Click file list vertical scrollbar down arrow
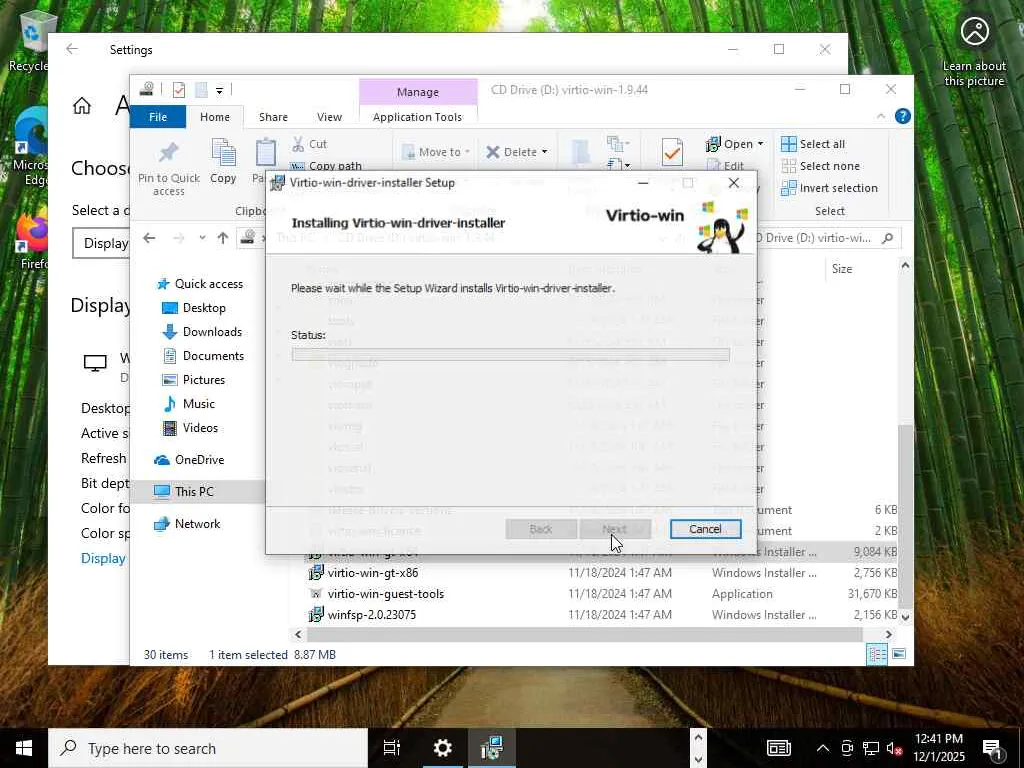Viewport: 1024px width, 768px height. (905, 616)
